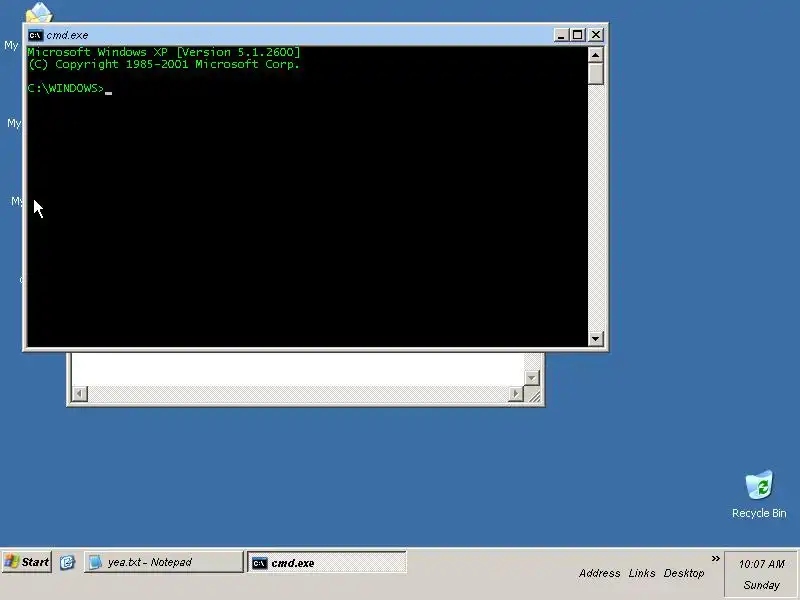Maximize the cmd.exe window
800x600 pixels.
[578, 35]
